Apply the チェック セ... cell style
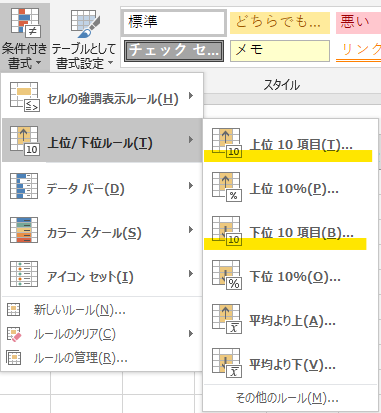Screen dimensions: 381x413 click(x=174, y=51)
